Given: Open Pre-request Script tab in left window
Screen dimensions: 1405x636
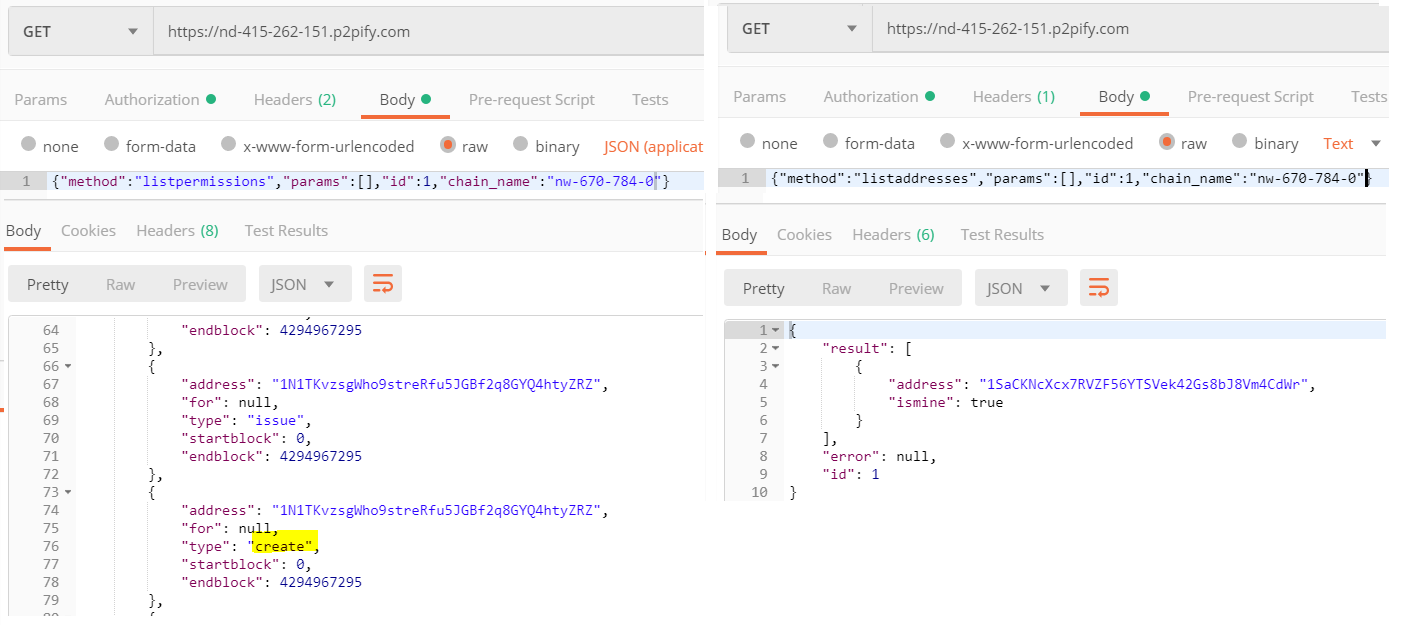Looking at the screenshot, I should point(532,99).
